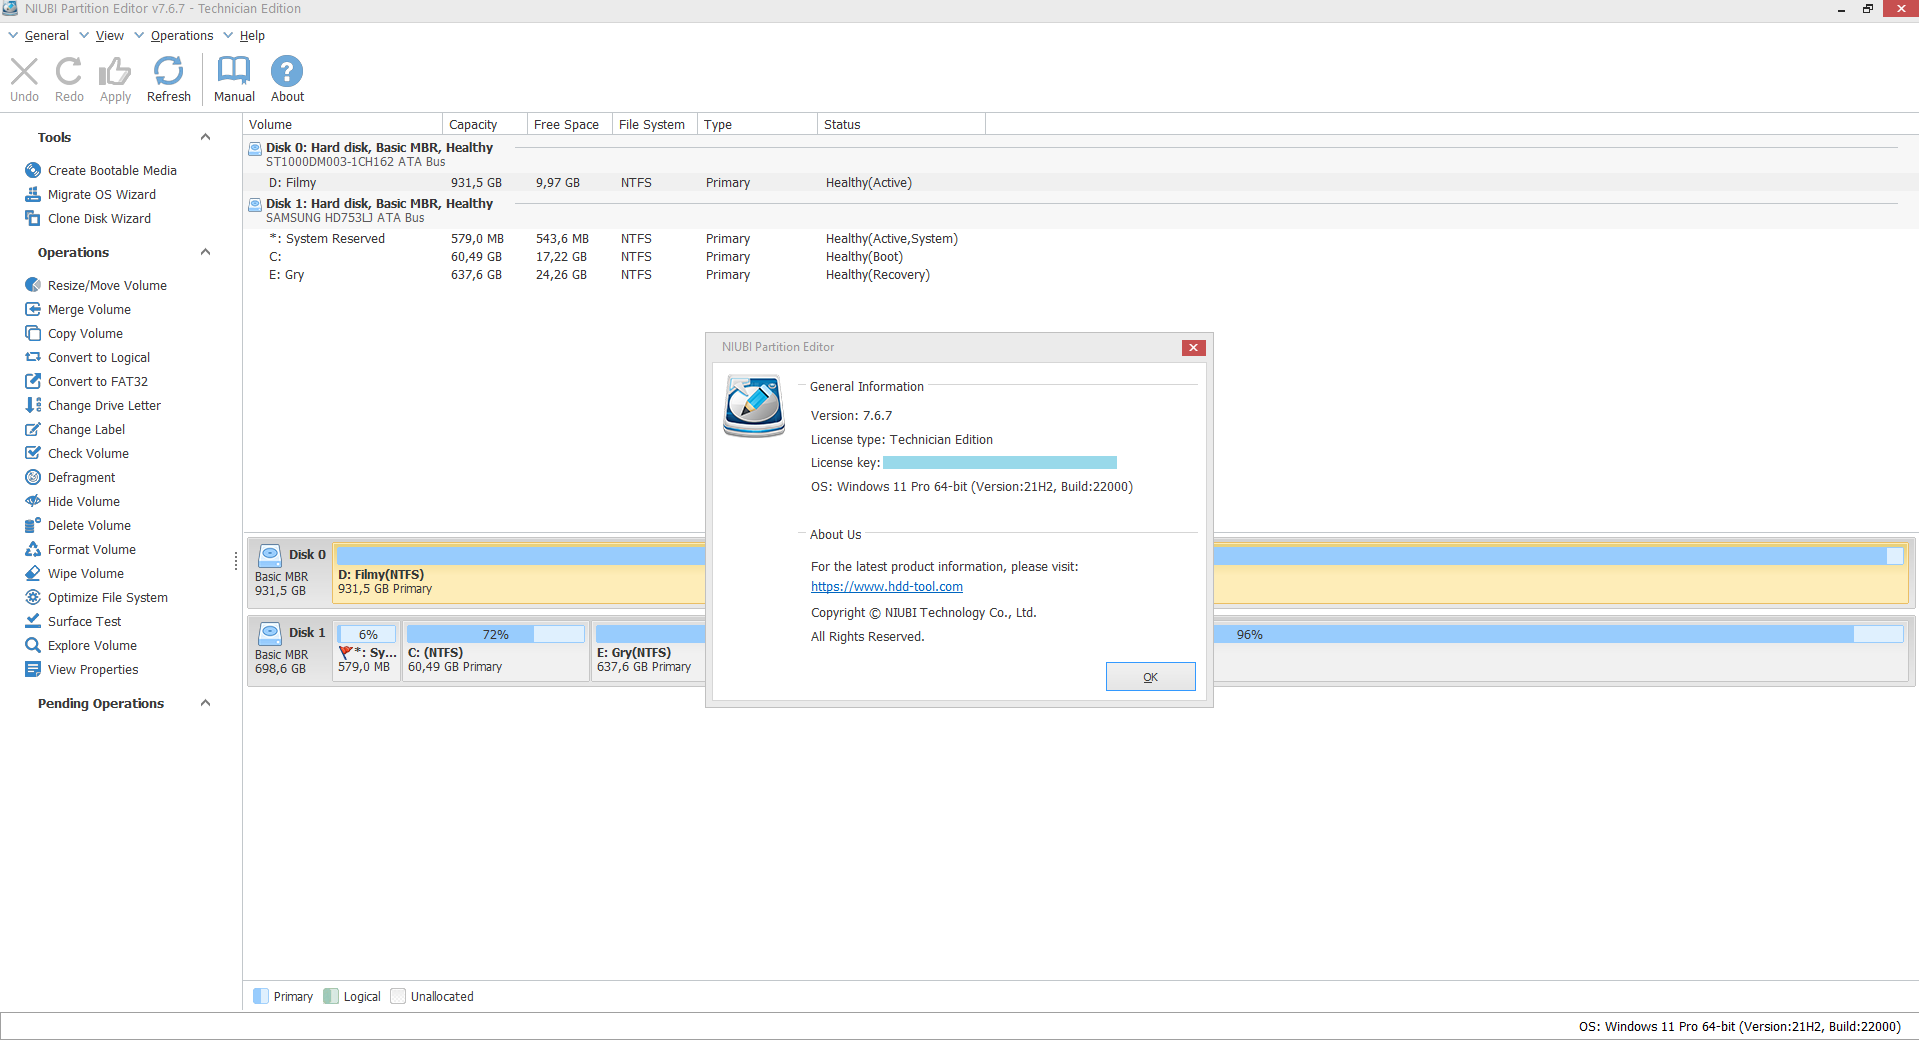This screenshot has height=1040, width=1919.
Task: Open the Help menu
Action: pyautogui.click(x=252, y=36)
